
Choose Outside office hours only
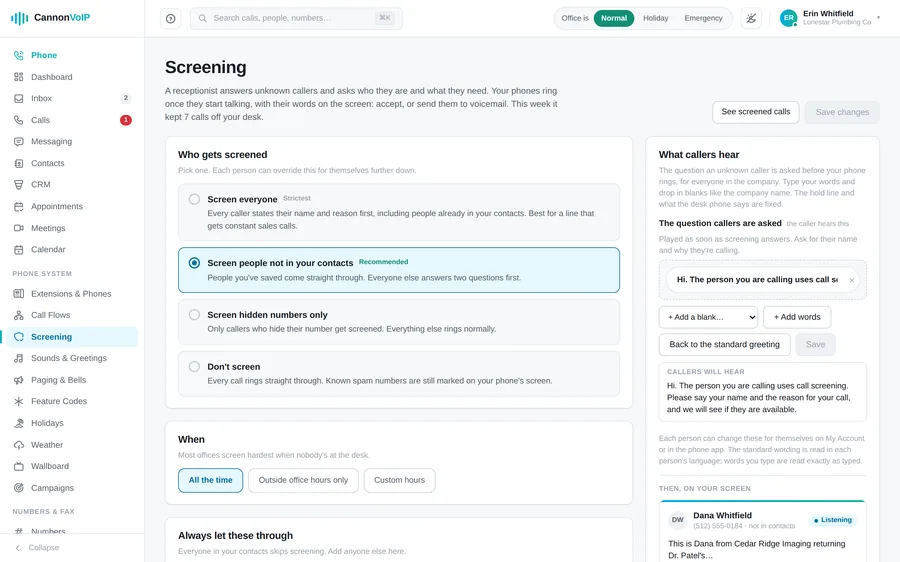(303, 480)
